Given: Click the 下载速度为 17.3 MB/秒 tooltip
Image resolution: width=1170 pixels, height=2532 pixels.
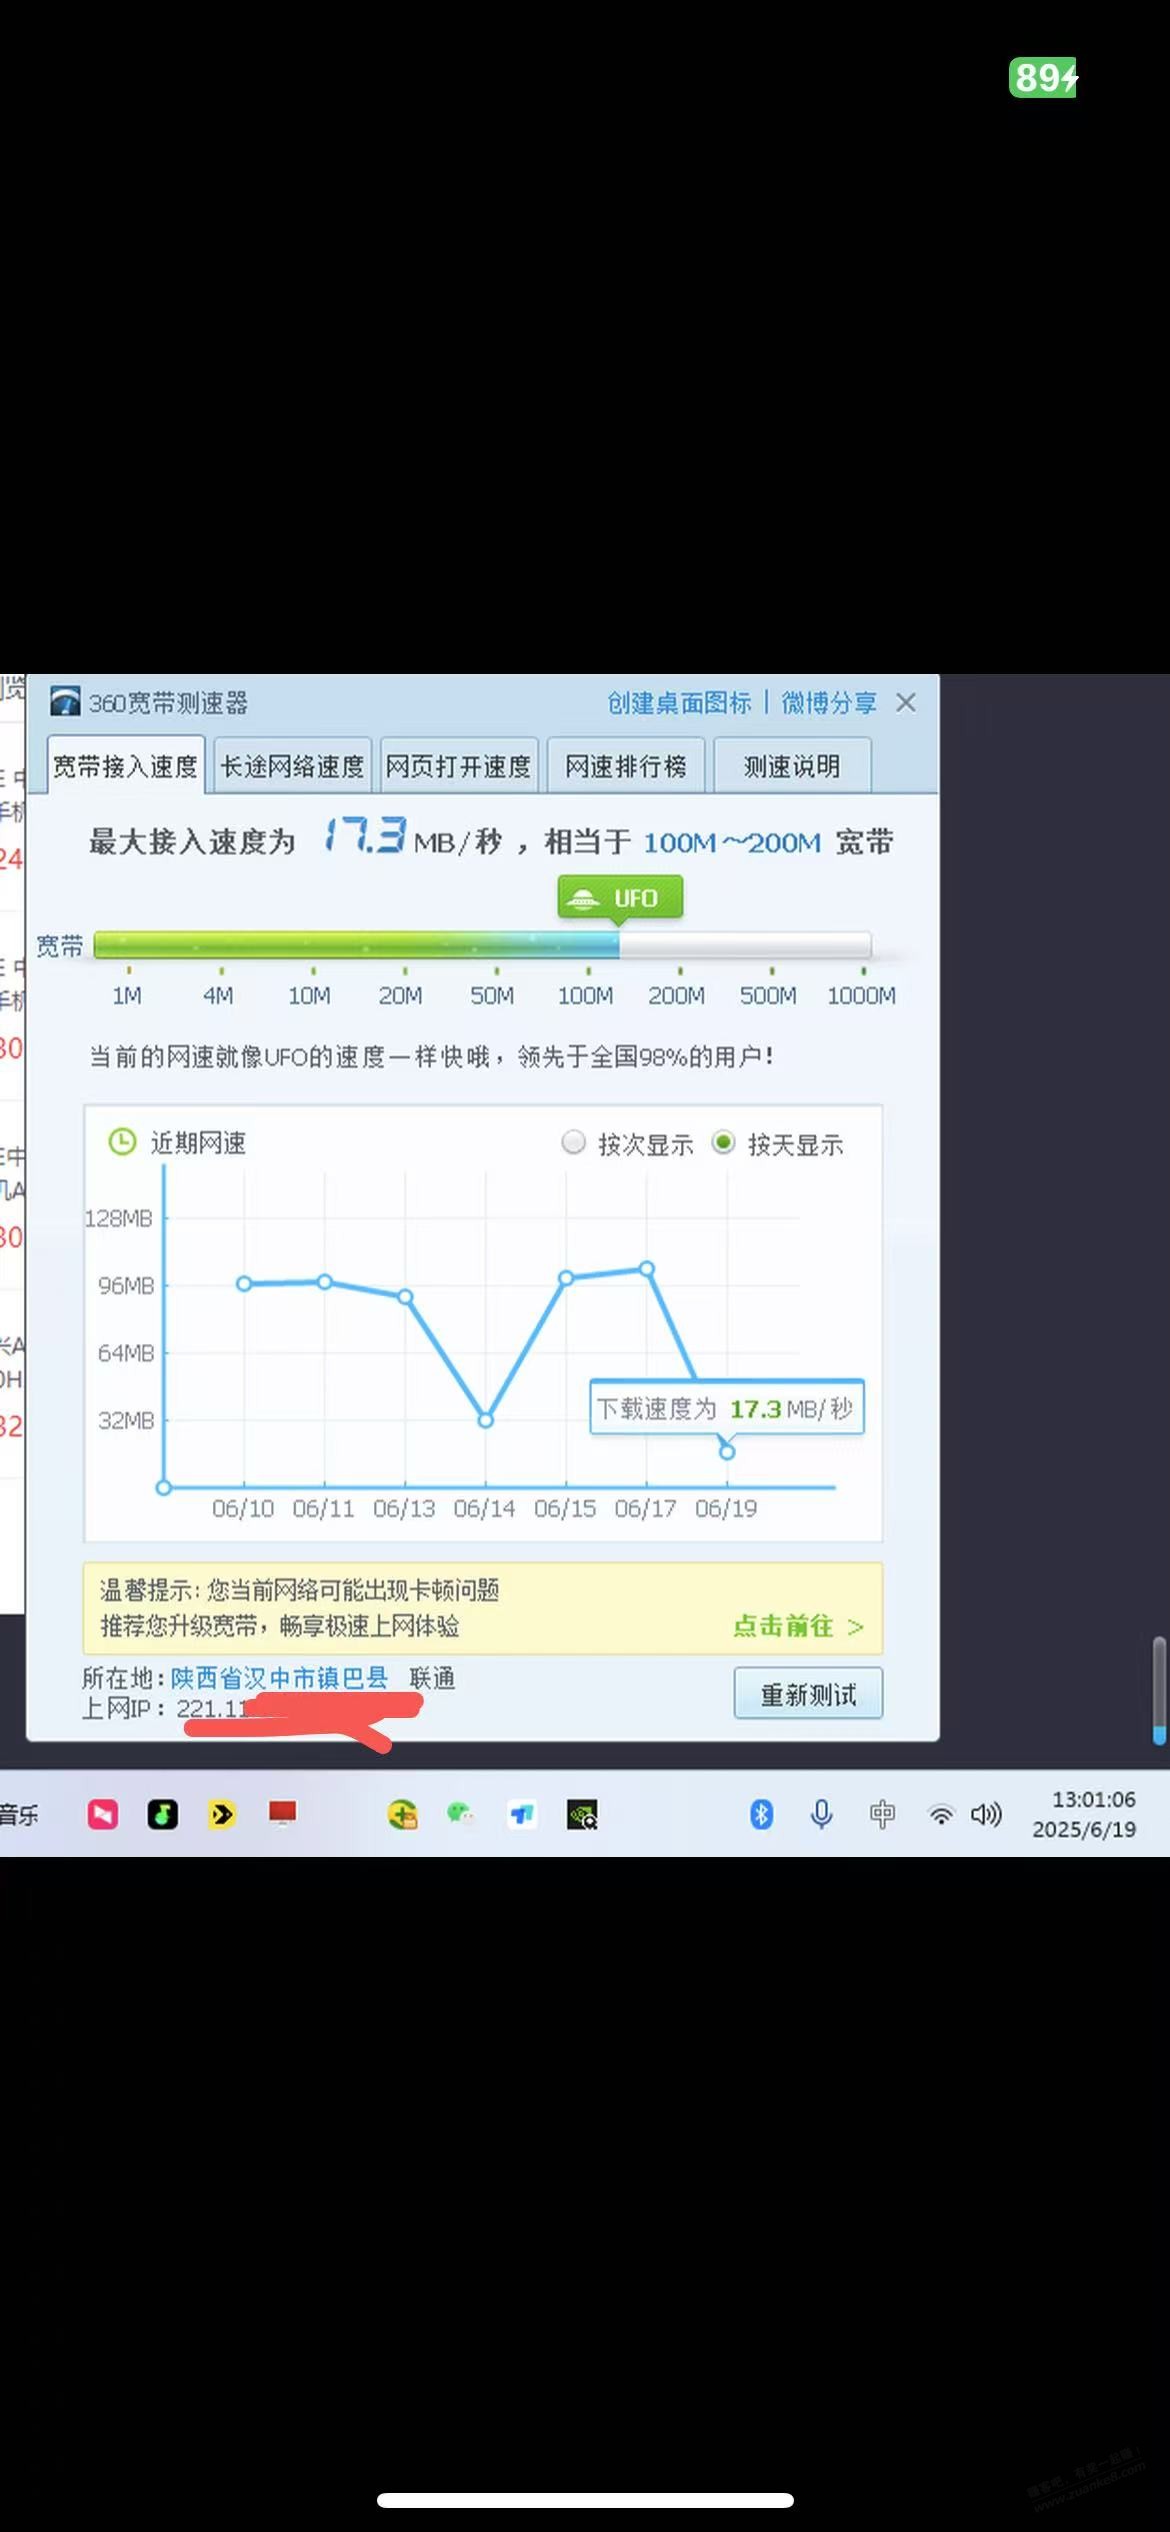Looking at the screenshot, I should tap(727, 1408).
